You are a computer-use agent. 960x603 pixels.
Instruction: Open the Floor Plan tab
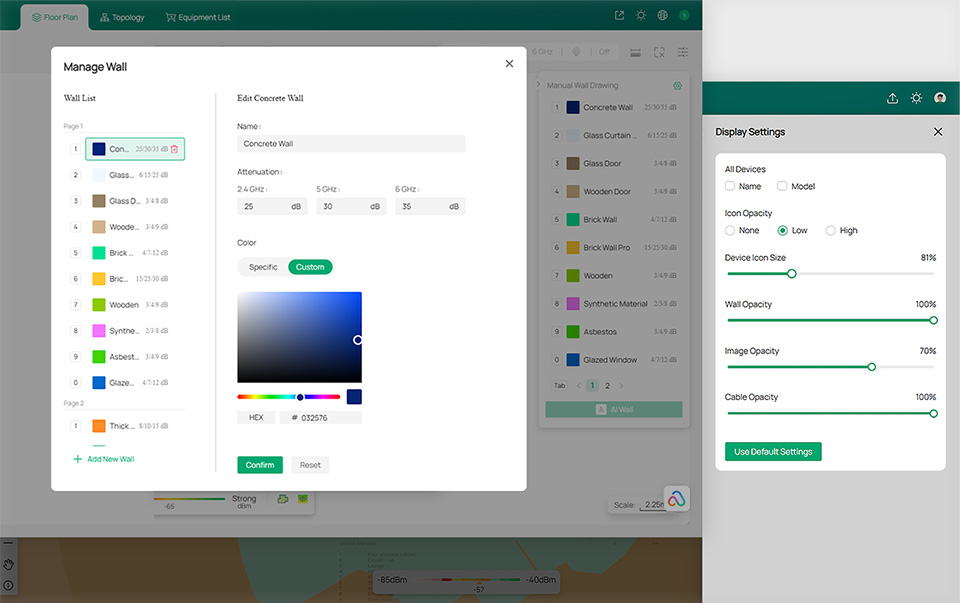click(x=55, y=17)
